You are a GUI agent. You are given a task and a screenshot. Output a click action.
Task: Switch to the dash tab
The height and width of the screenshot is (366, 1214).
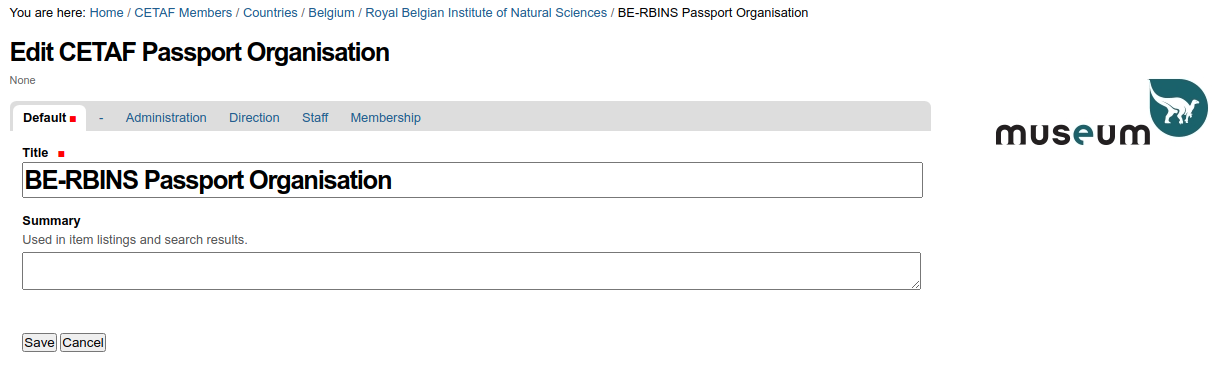tap(101, 118)
